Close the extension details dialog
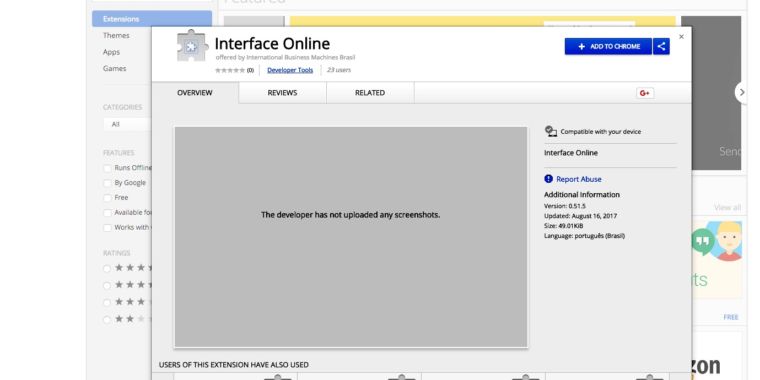This screenshot has width=760, height=380. pos(681,37)
